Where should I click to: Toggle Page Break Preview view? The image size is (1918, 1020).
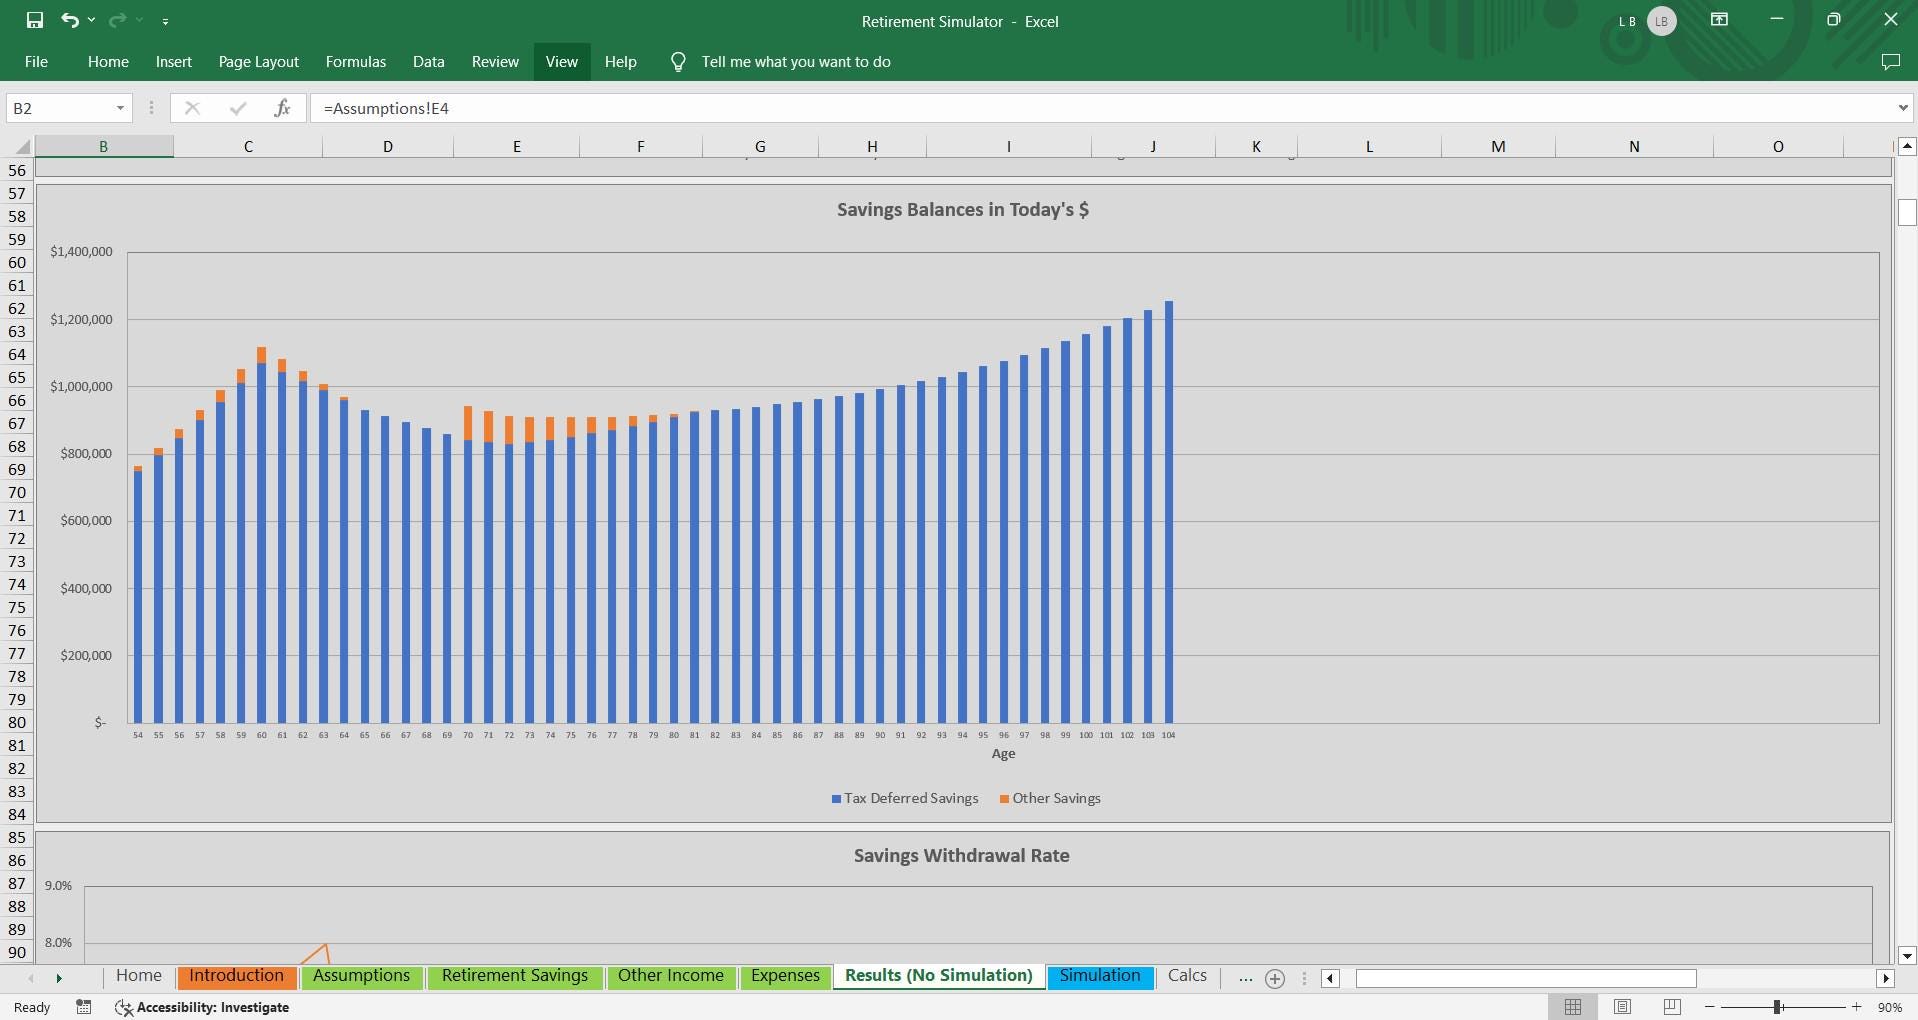1672,1007
